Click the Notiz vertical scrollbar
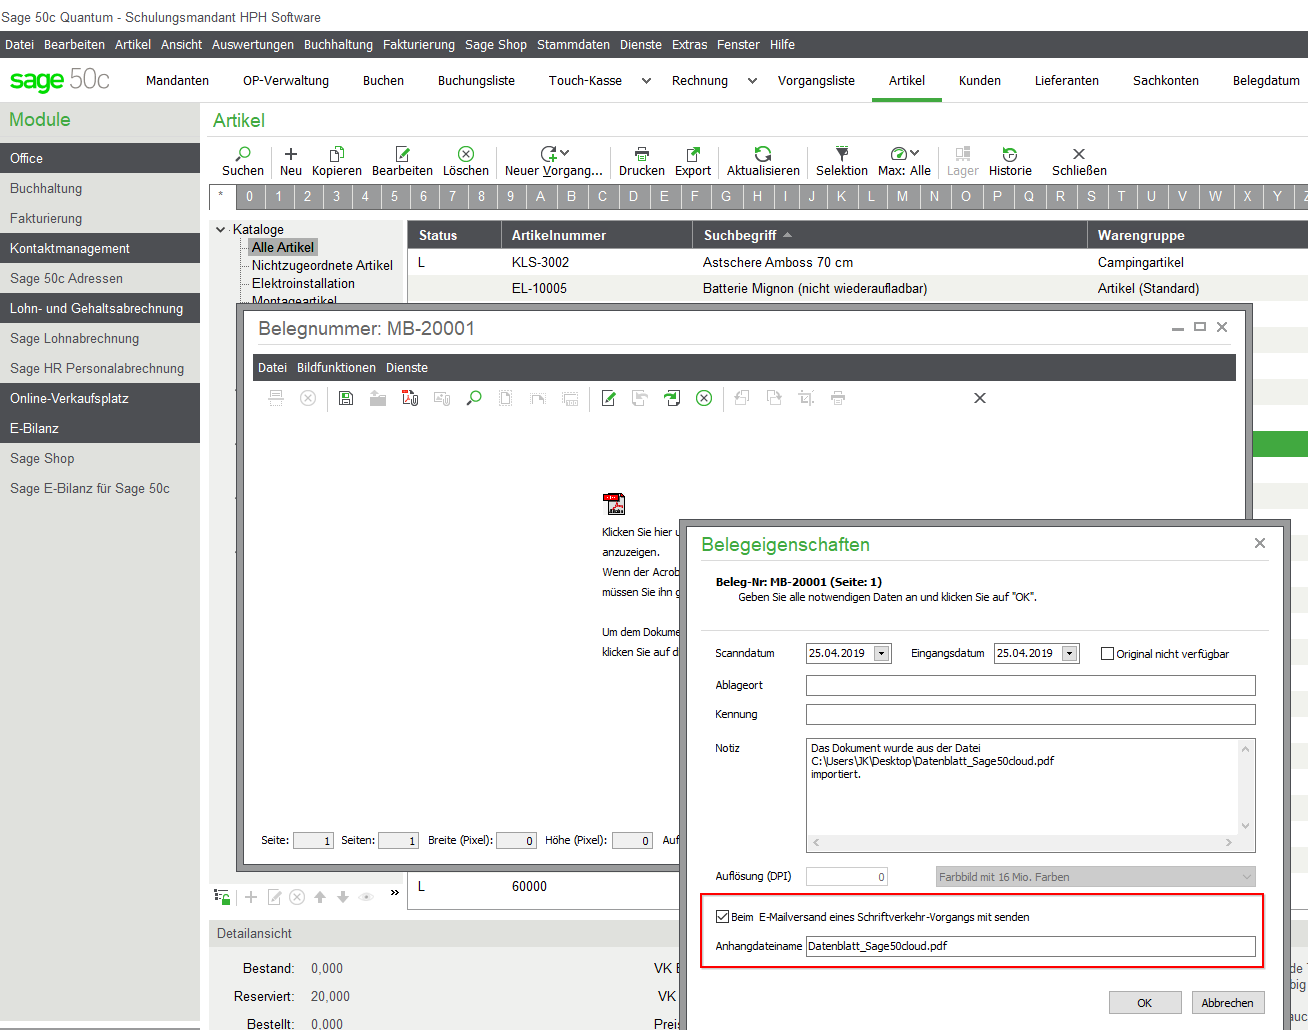This screenshot has height=1030, width=1308. coord(1245,787)
